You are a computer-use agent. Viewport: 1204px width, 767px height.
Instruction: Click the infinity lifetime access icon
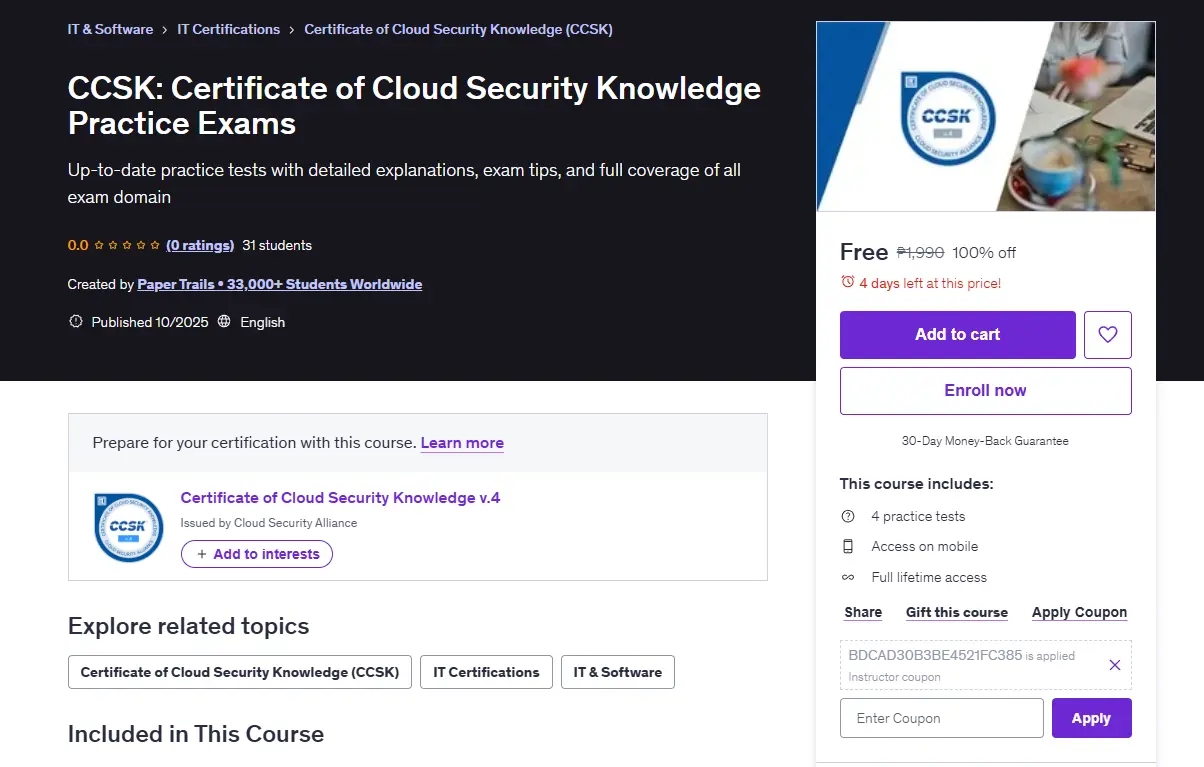coord(848,577)
